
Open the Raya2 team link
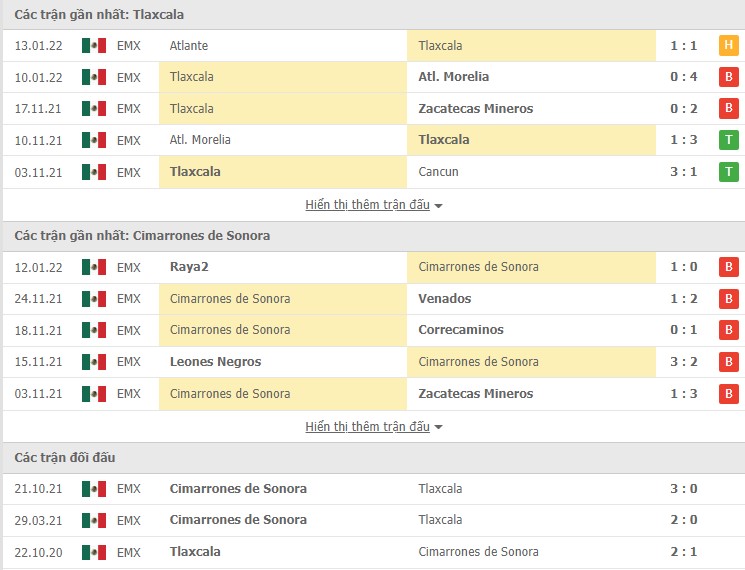click(x=190, y=267)
